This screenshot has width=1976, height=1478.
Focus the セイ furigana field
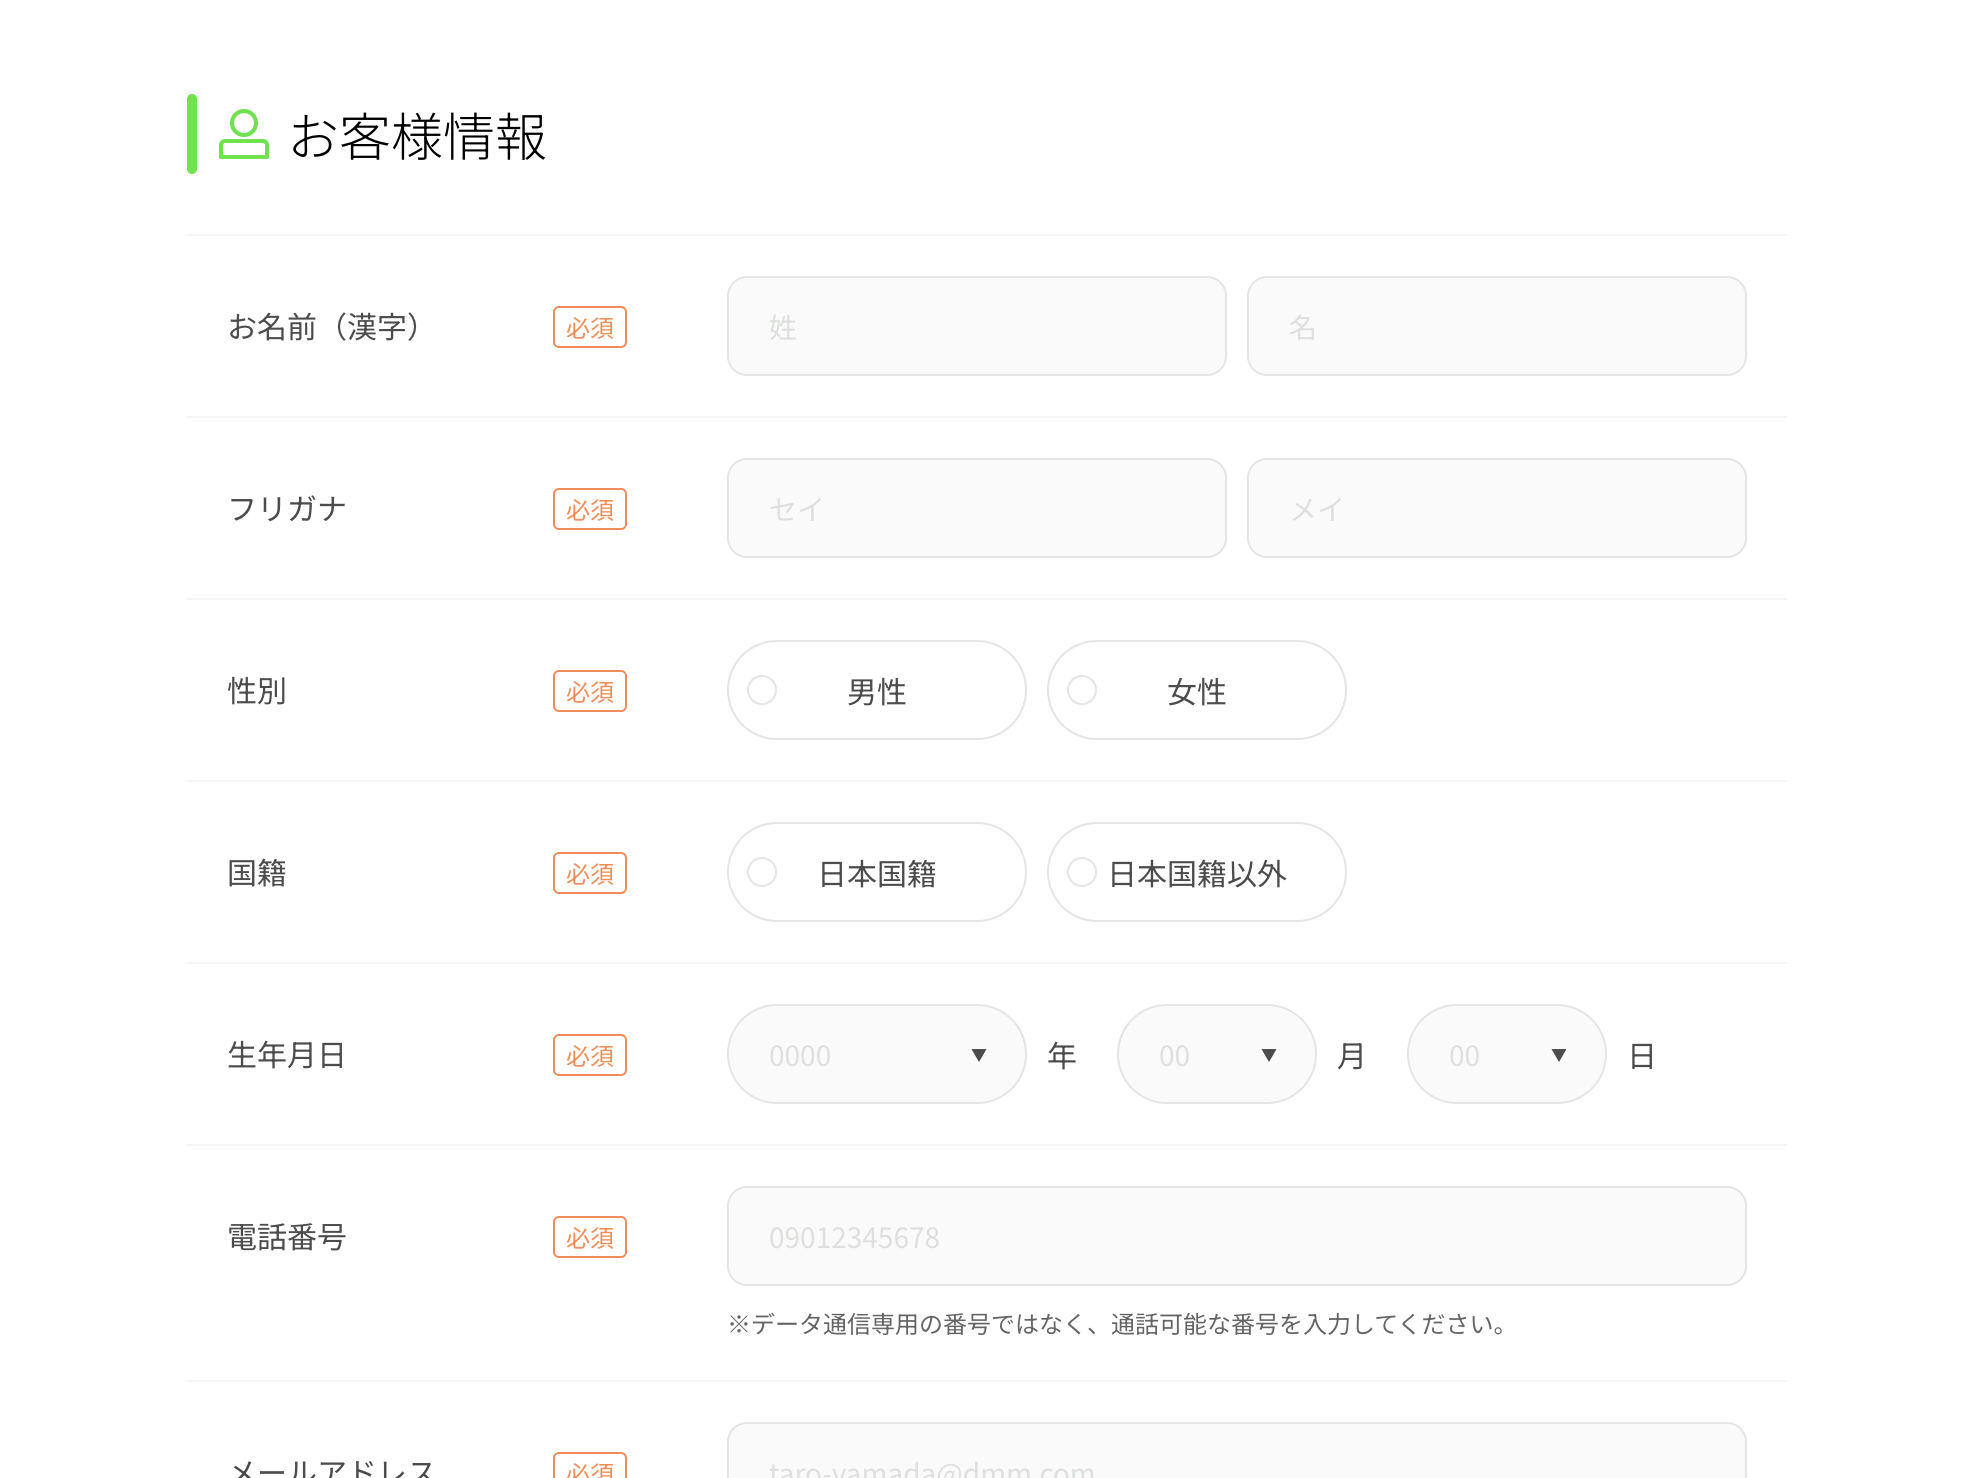pos(976,508)
